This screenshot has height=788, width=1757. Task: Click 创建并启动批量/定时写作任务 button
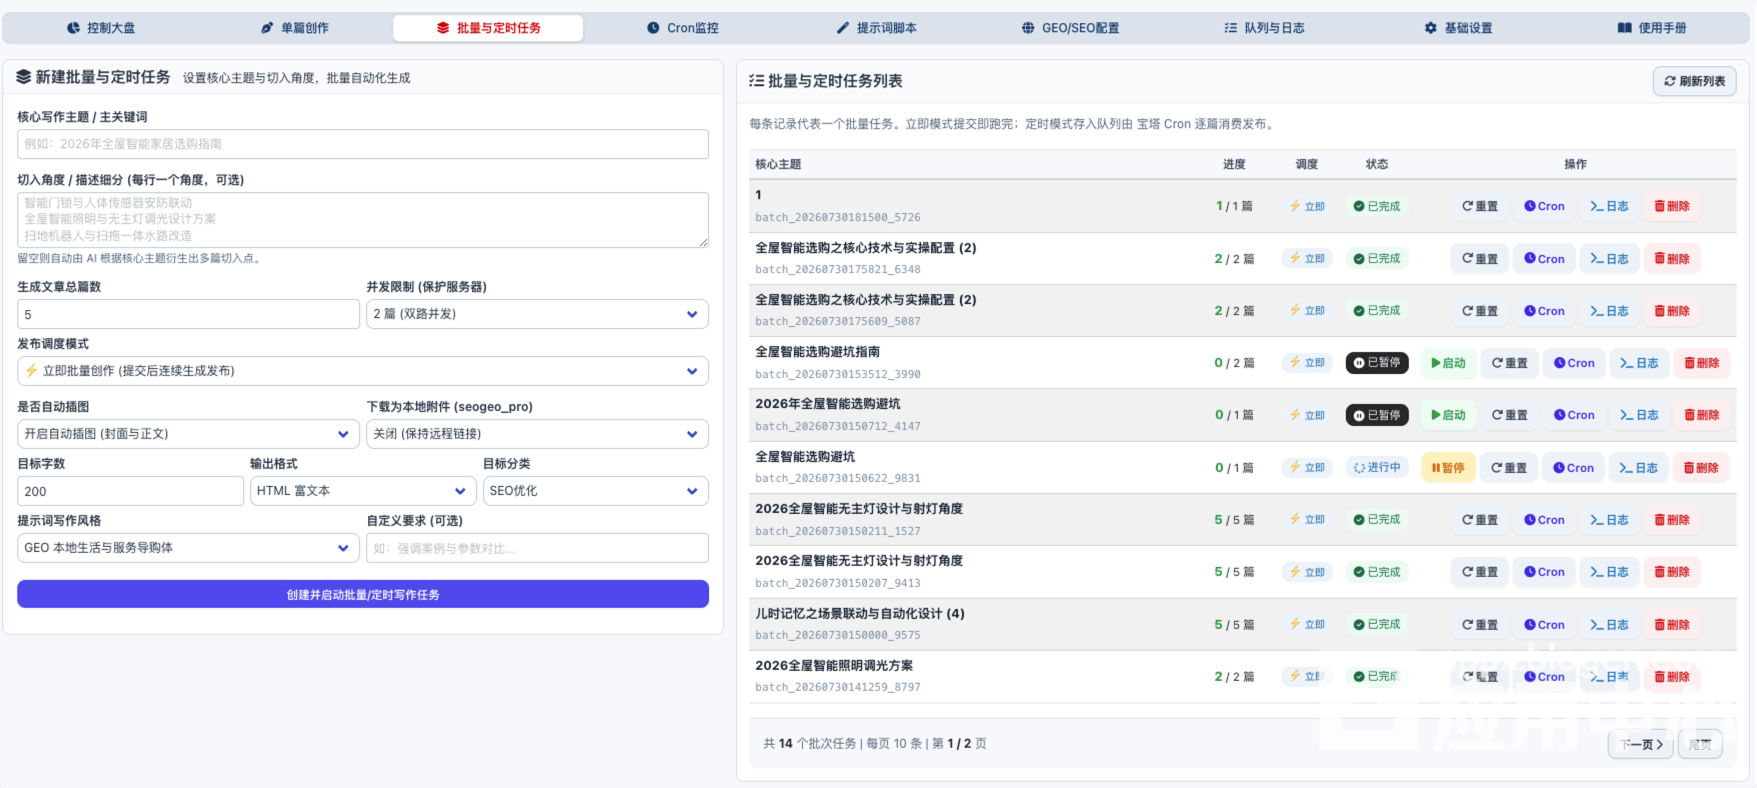tap(363, 594)
